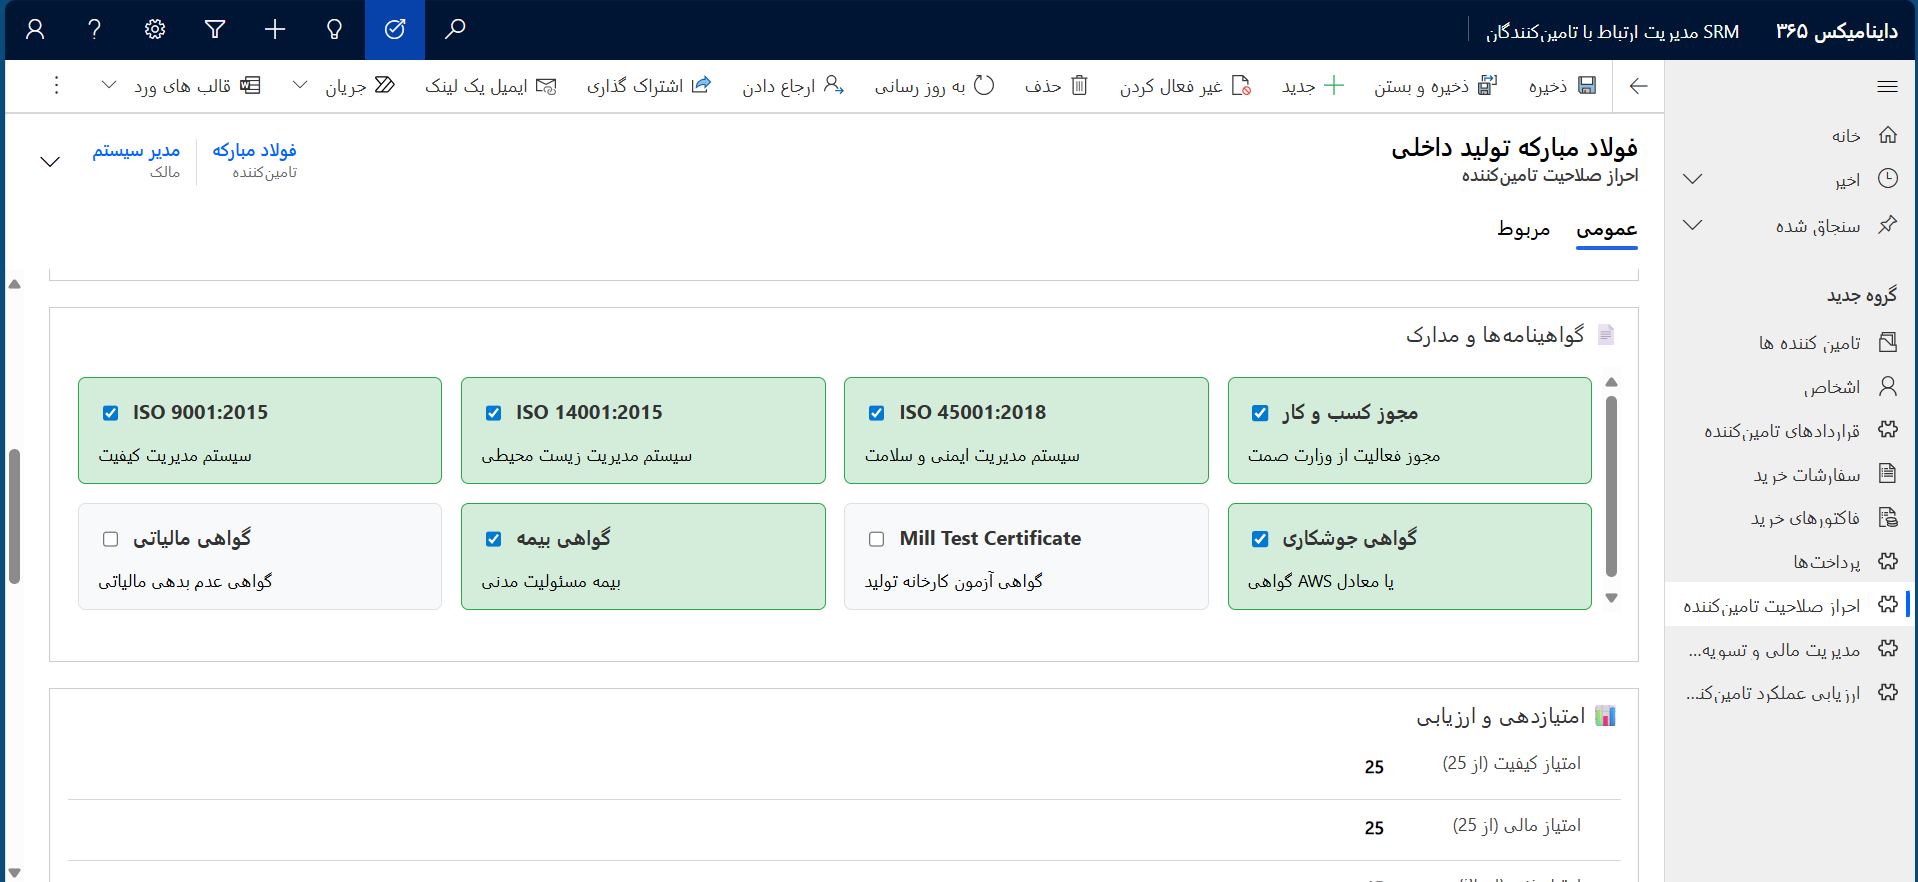The height and width of the screenshot is (882, 1918).
Task: Click the ذخیره و بستن button
Action: (x=1434, y=86)
